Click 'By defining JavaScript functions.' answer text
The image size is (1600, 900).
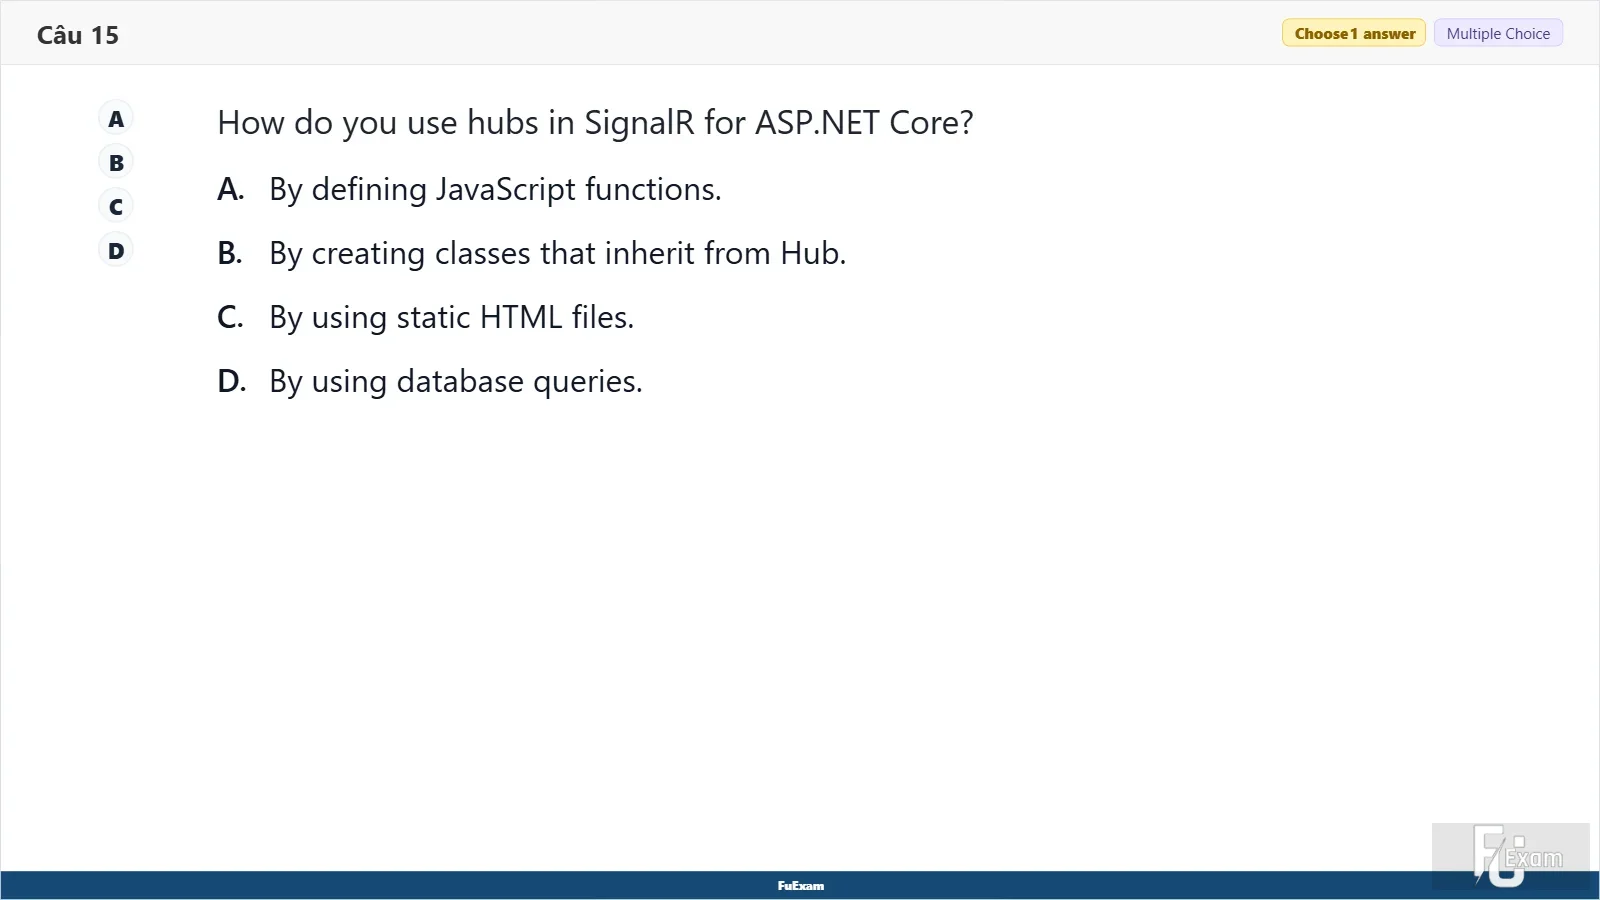coord(495,189)
